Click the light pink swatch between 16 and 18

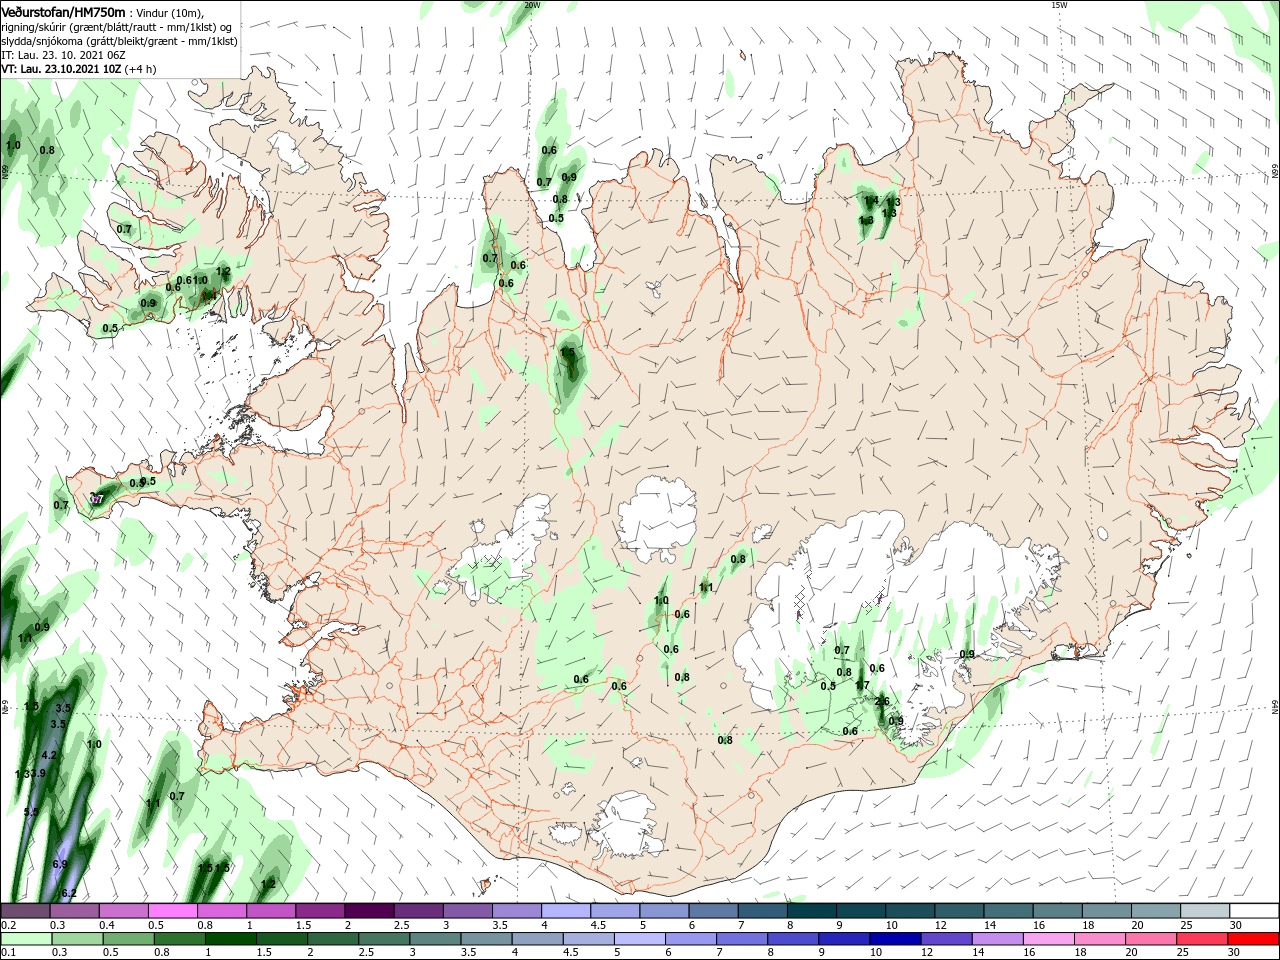point(1049,939)
